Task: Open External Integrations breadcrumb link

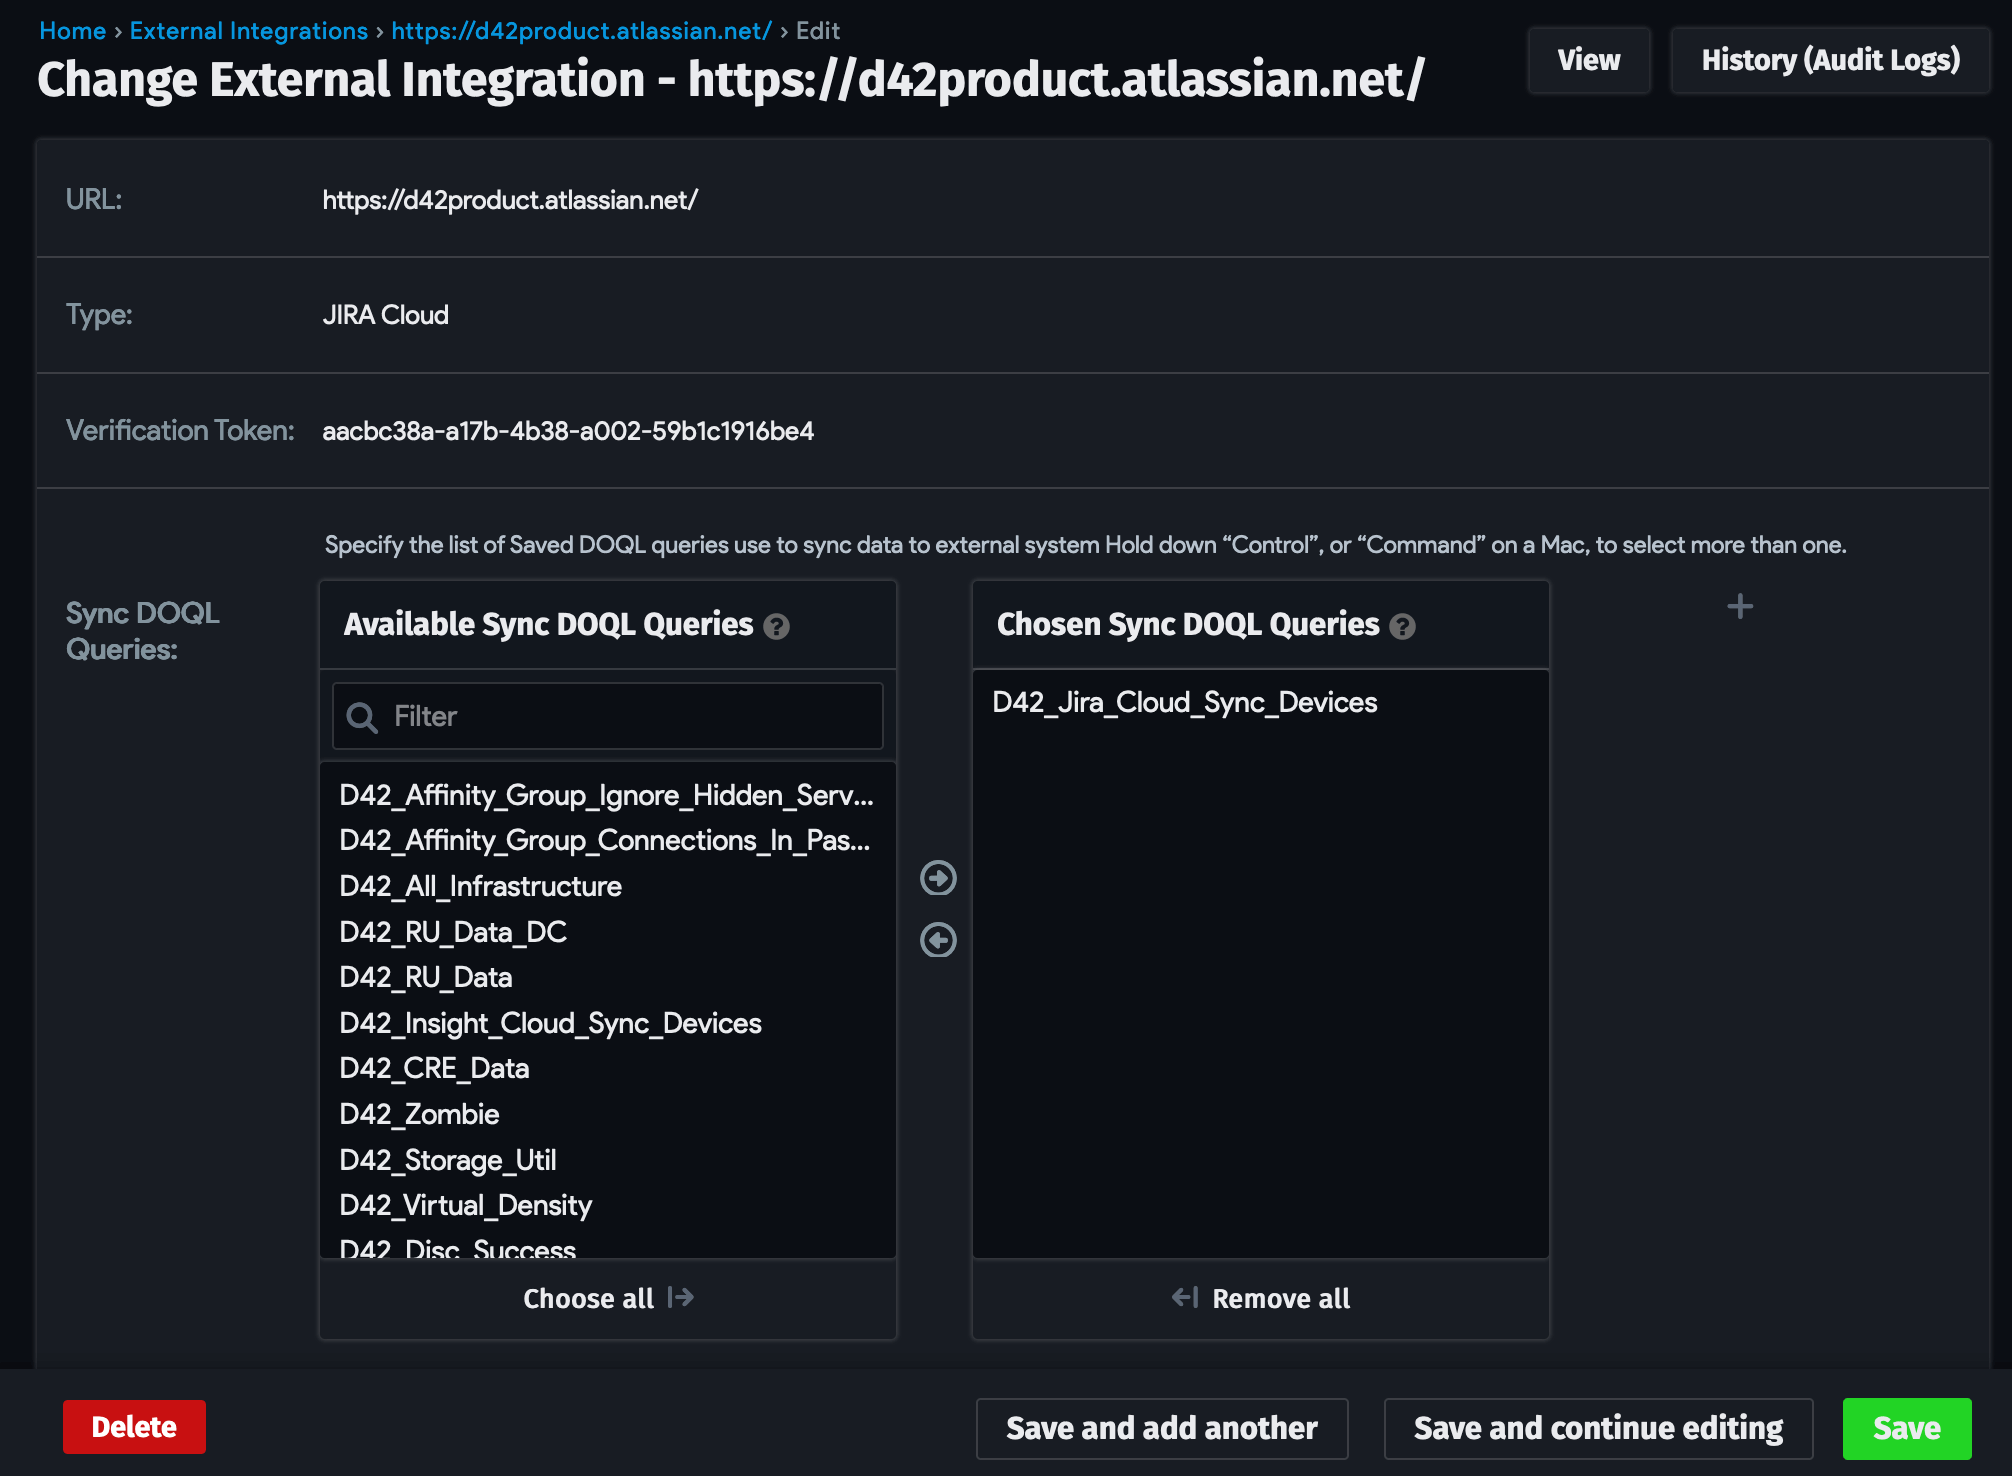Action: point(247,30)
